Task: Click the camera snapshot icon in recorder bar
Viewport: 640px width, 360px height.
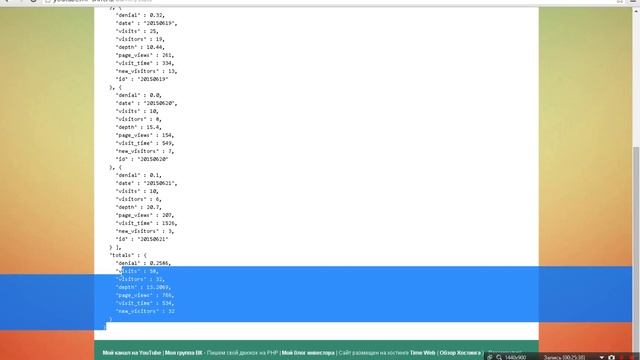Action: [x=611, y=357]
